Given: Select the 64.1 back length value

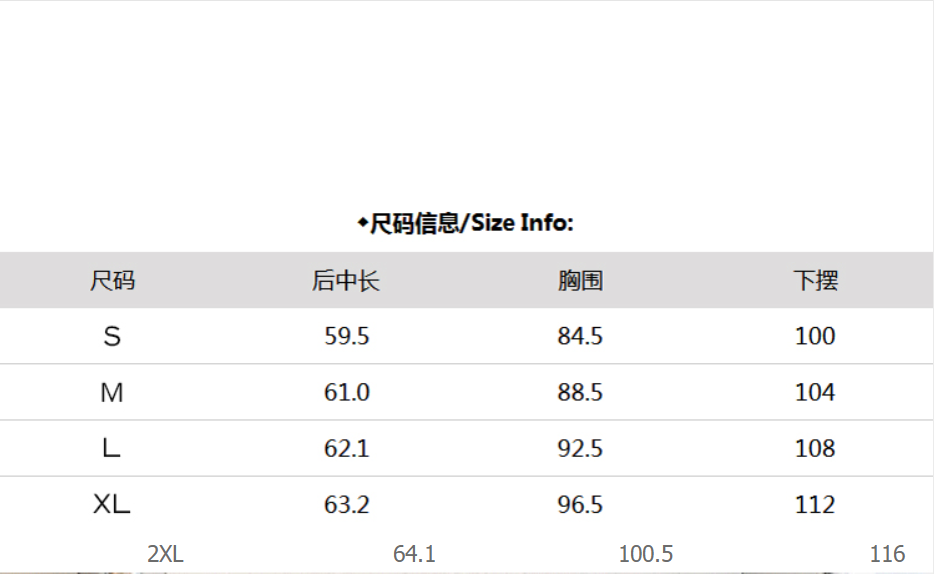Looking at the screenshot, I should pos(414,554).
